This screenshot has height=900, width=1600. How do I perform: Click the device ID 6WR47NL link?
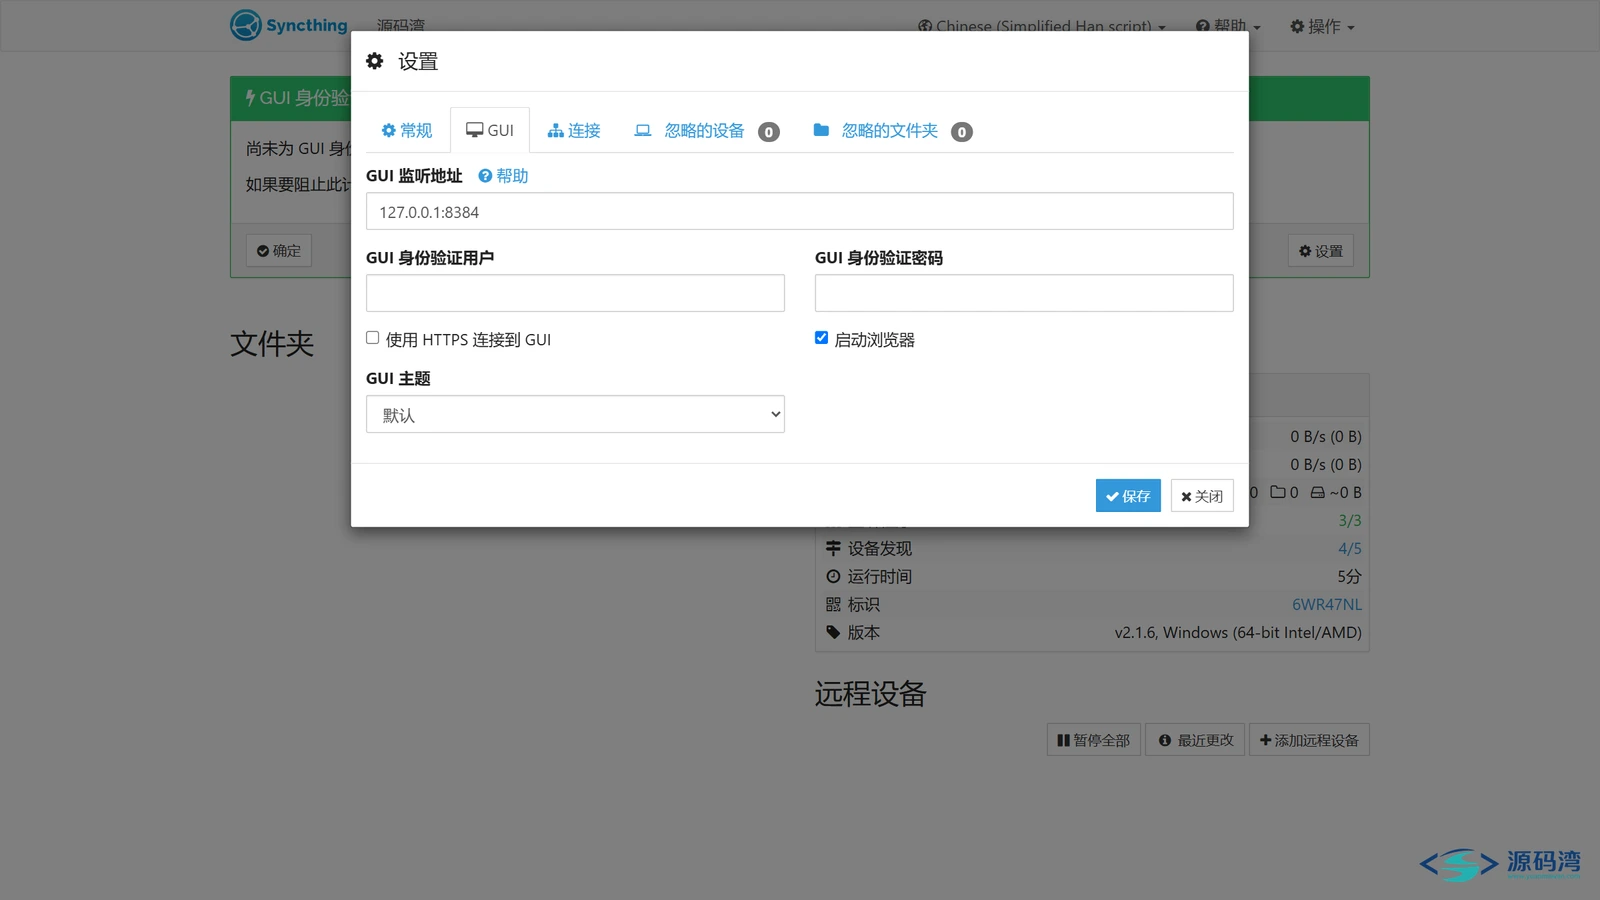coord(1327,604)
